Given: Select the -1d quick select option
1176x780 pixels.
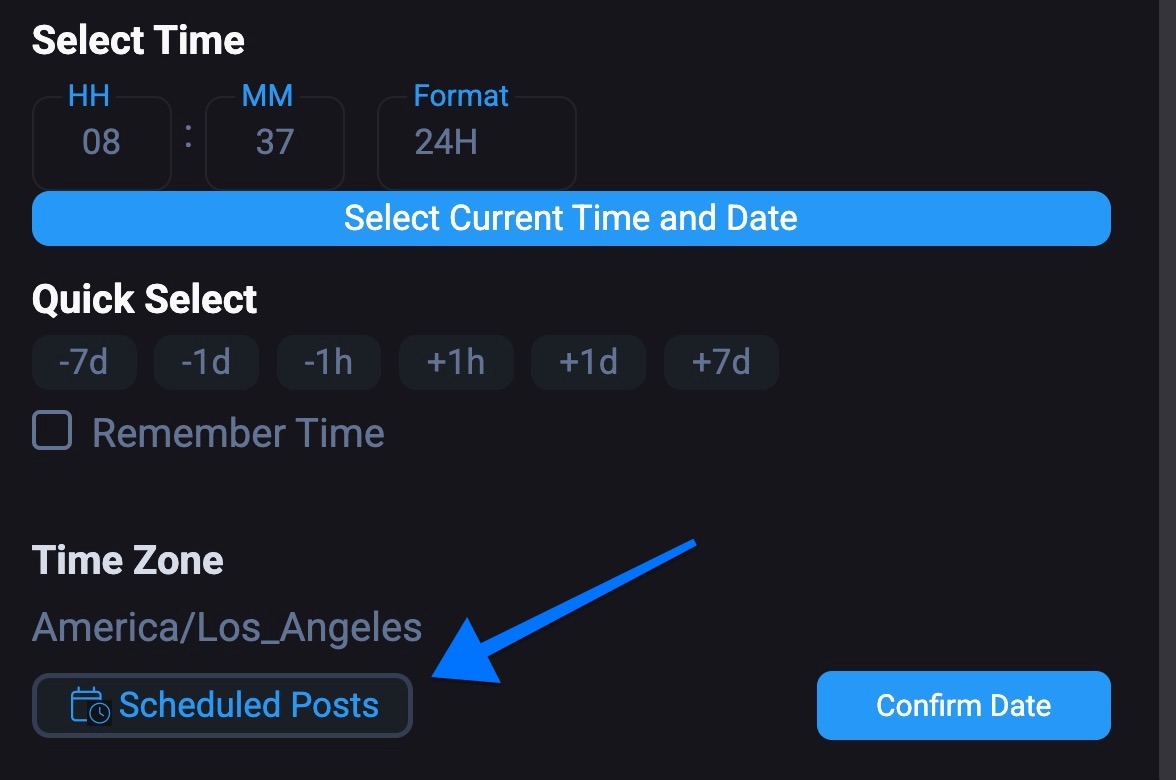Looking at the screenshot, I should pos(206,362).
